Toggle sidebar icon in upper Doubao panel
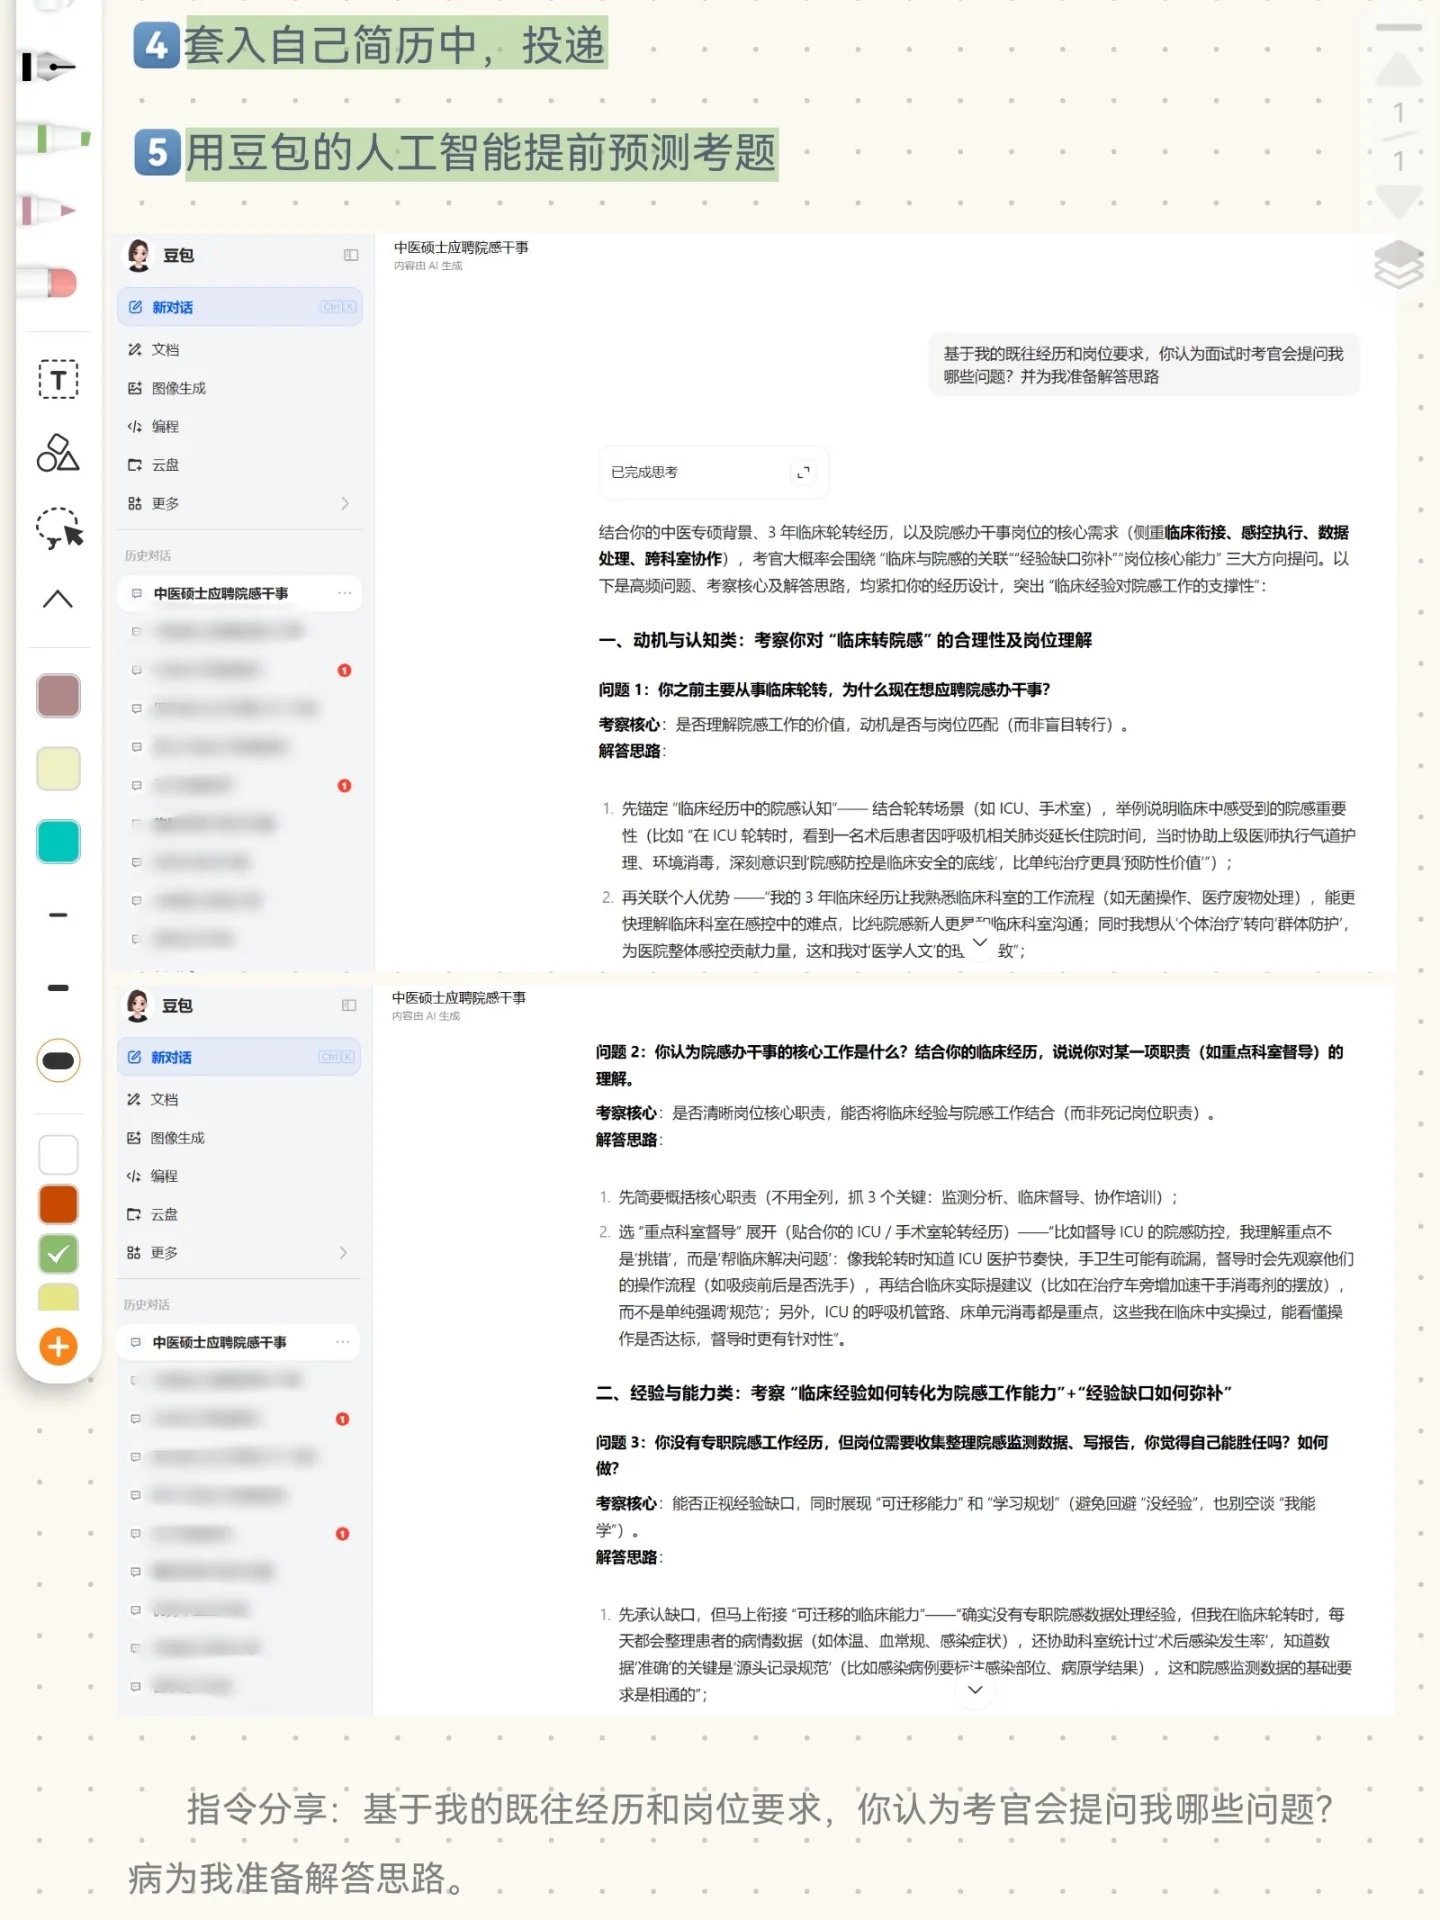Image resolution: width=1440 pixels, height=1920 pixels. point(351,255)
